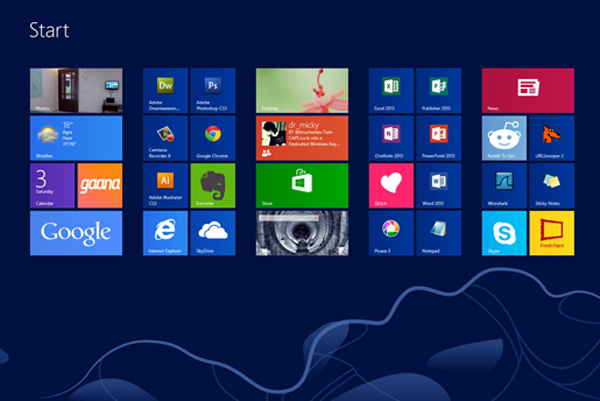Open Camtasia Recorder 8
The height and width of the screenshot is (401, 600).
(165, 138)
